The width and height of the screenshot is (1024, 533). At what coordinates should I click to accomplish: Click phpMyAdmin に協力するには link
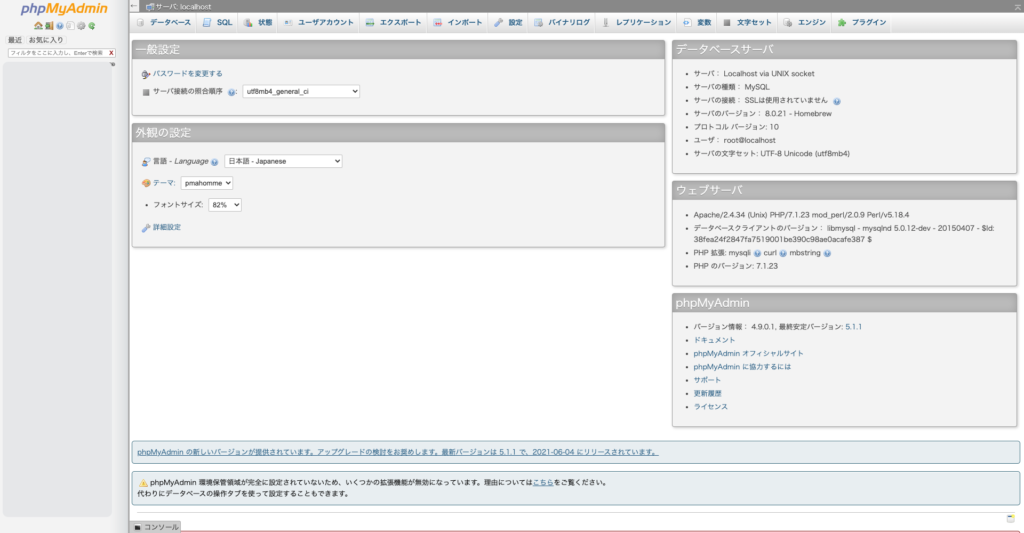742,367
